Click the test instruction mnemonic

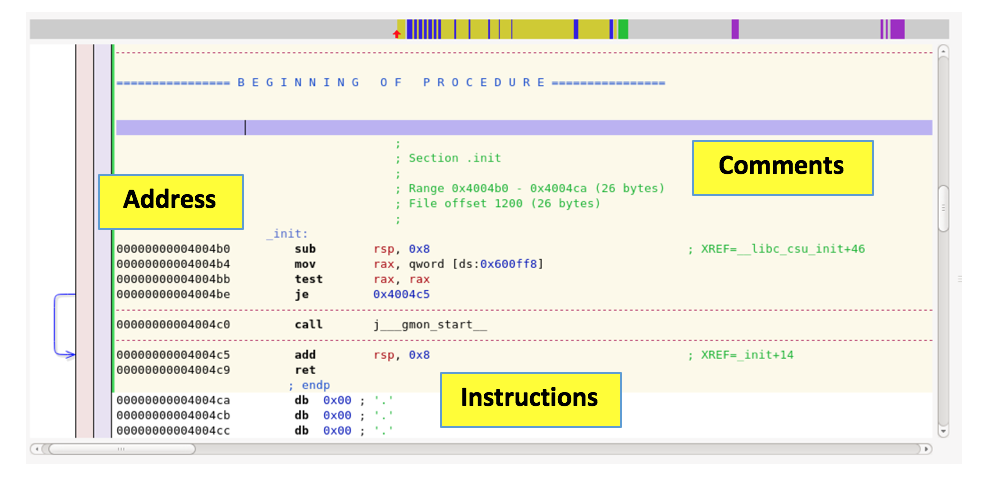(309, 279)
